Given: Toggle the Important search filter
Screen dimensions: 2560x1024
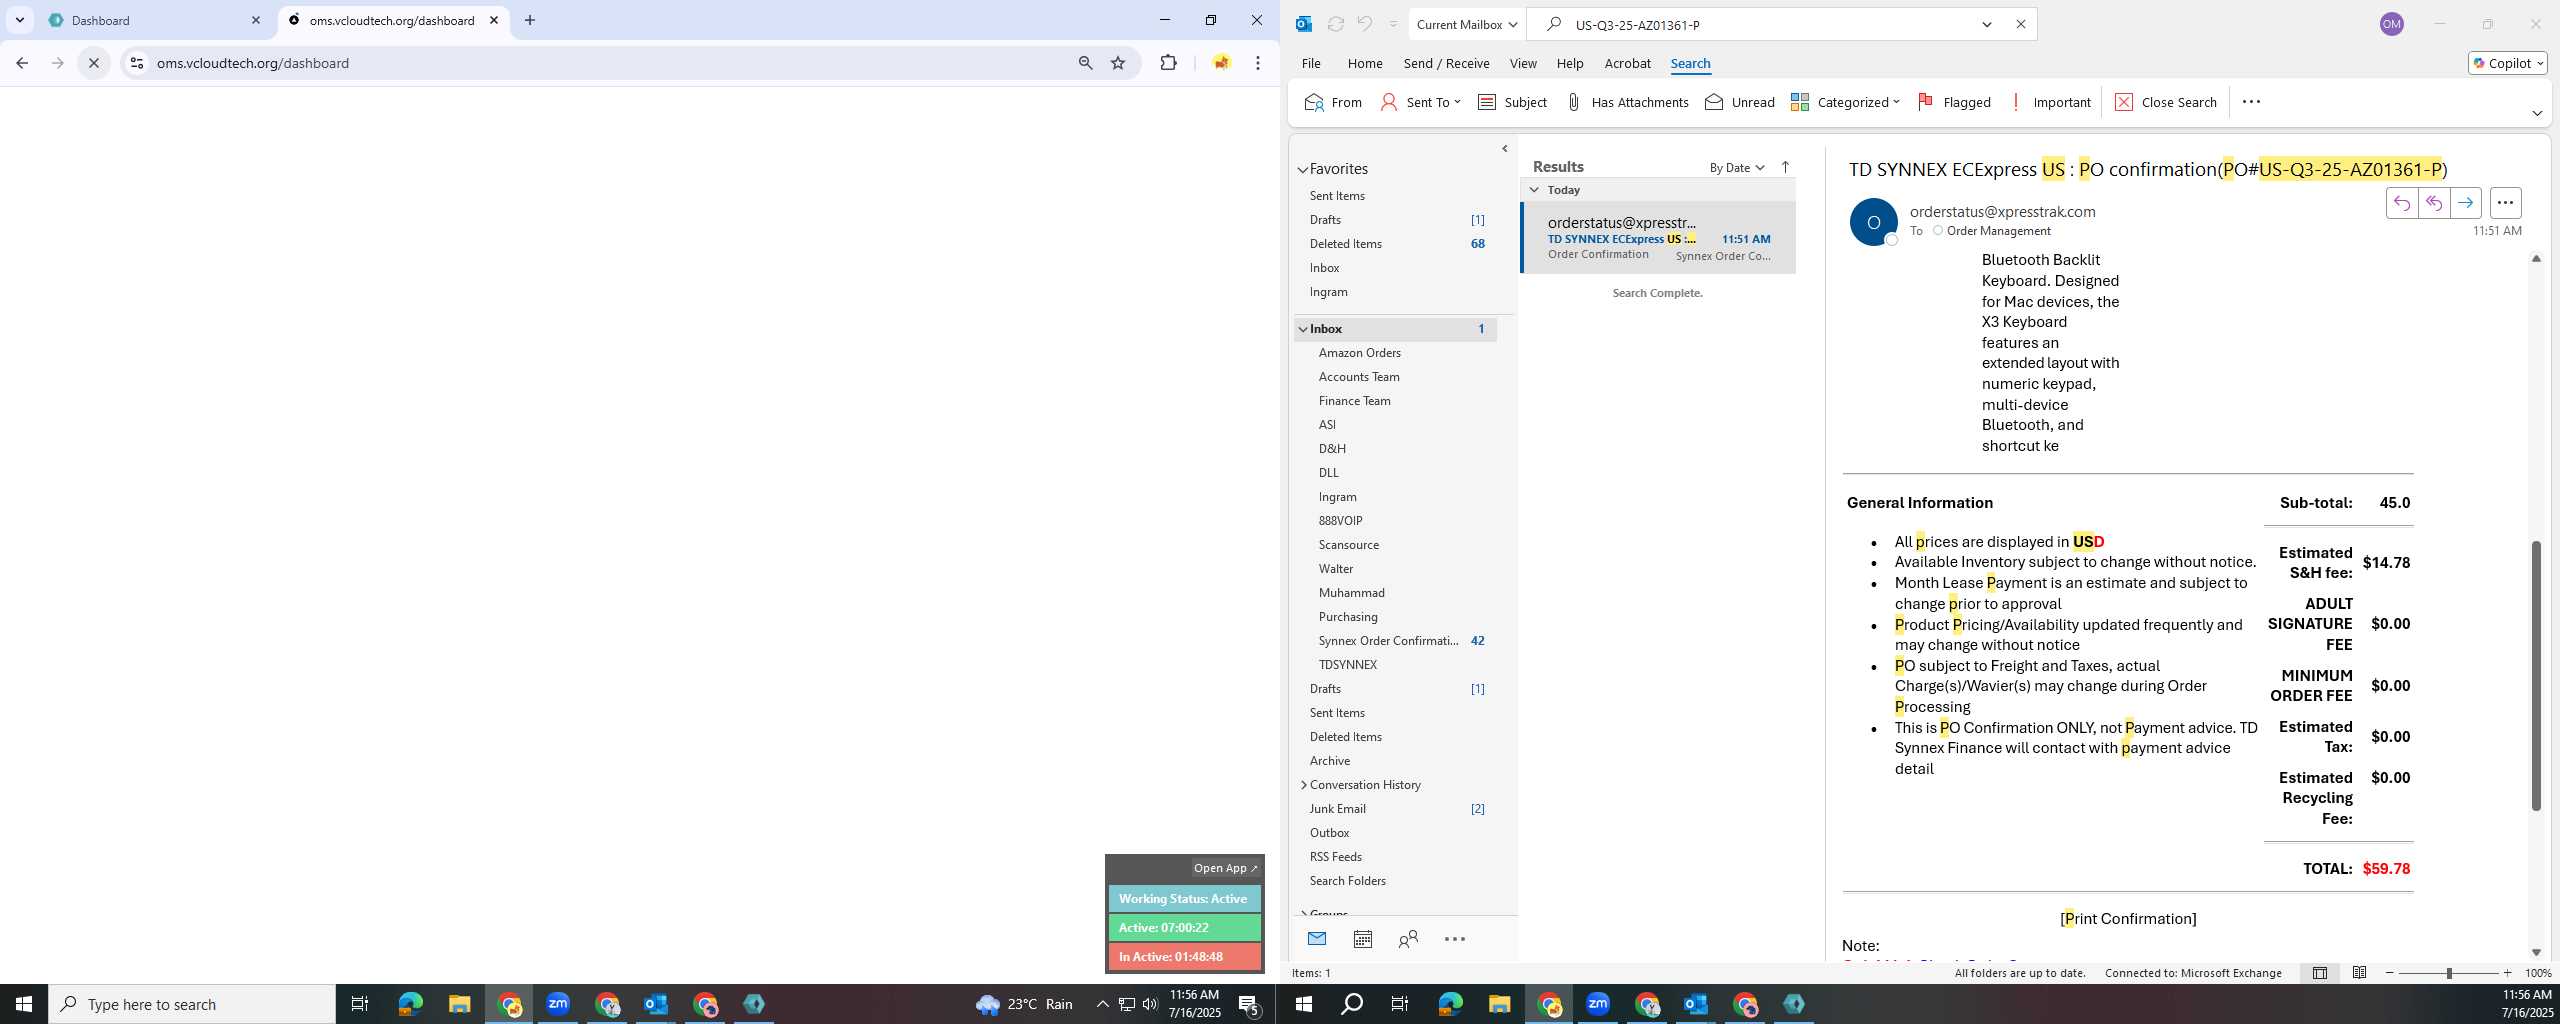Looking at the screenshot, I should (x=2049, y=102).
